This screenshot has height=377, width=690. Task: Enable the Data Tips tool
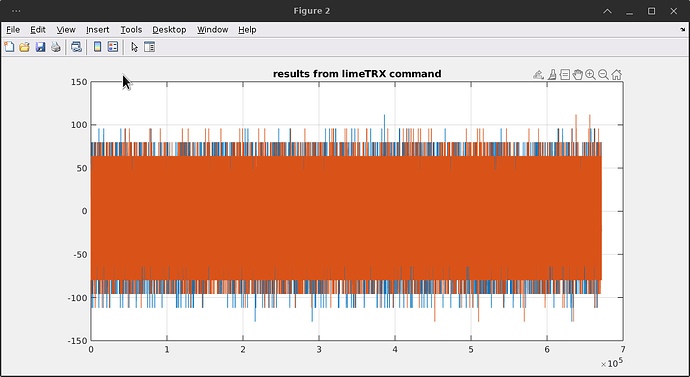pyautogui.click(x=565, y=75)
